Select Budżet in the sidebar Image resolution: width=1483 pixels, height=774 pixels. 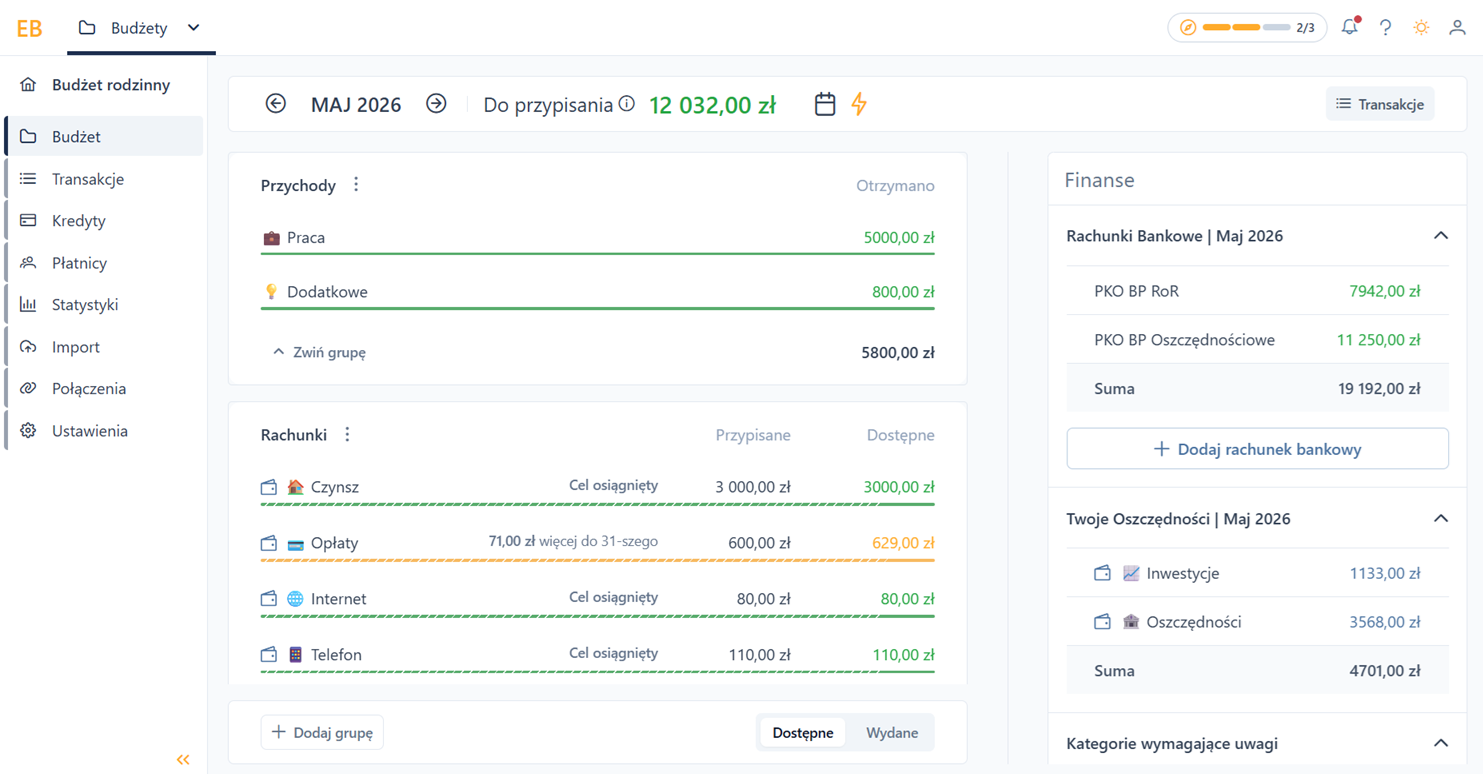104,136
